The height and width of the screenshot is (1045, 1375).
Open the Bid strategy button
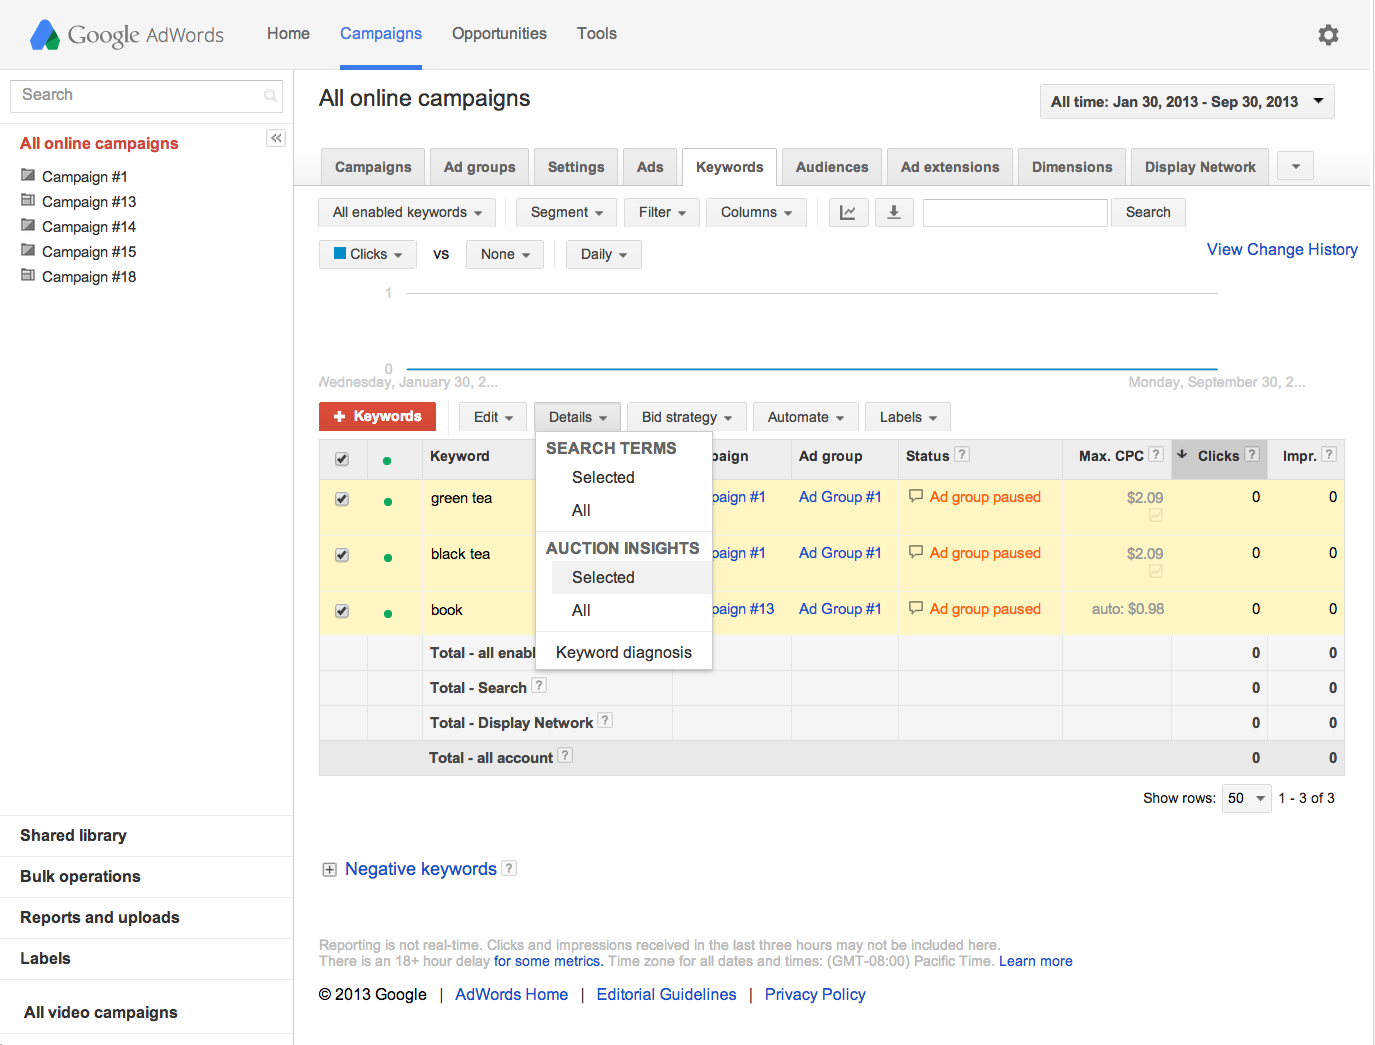coord(686,417)
